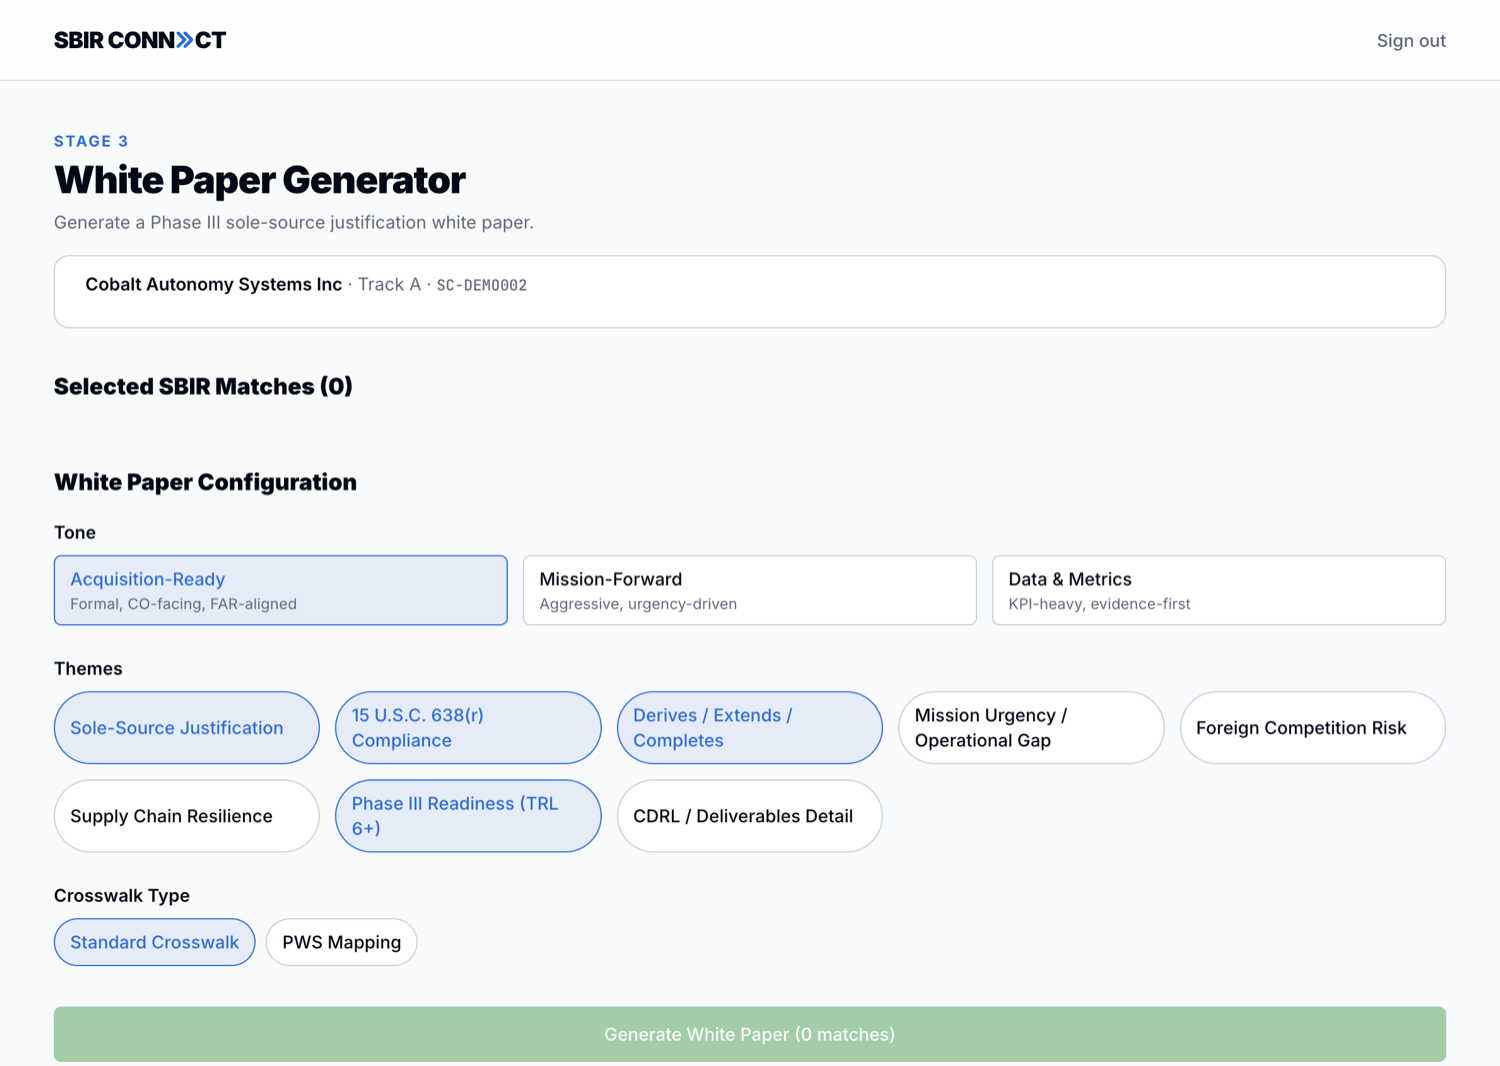Click the Track A label
Image resolution: width=1500 pixels, height=1066 pixels.
point(389,285)
